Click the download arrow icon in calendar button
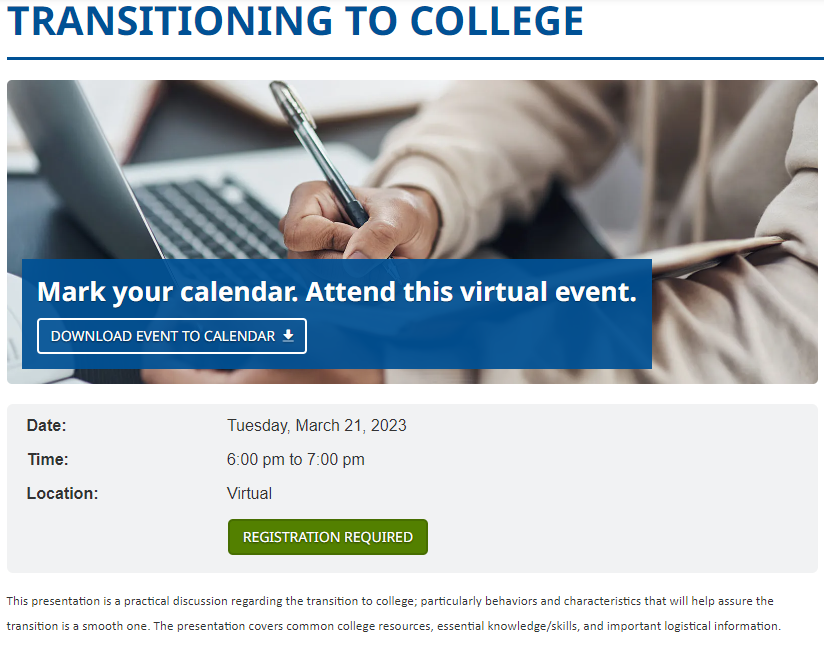Image resolution: width=824 pixels, height=653 pixels. [288, 336]
